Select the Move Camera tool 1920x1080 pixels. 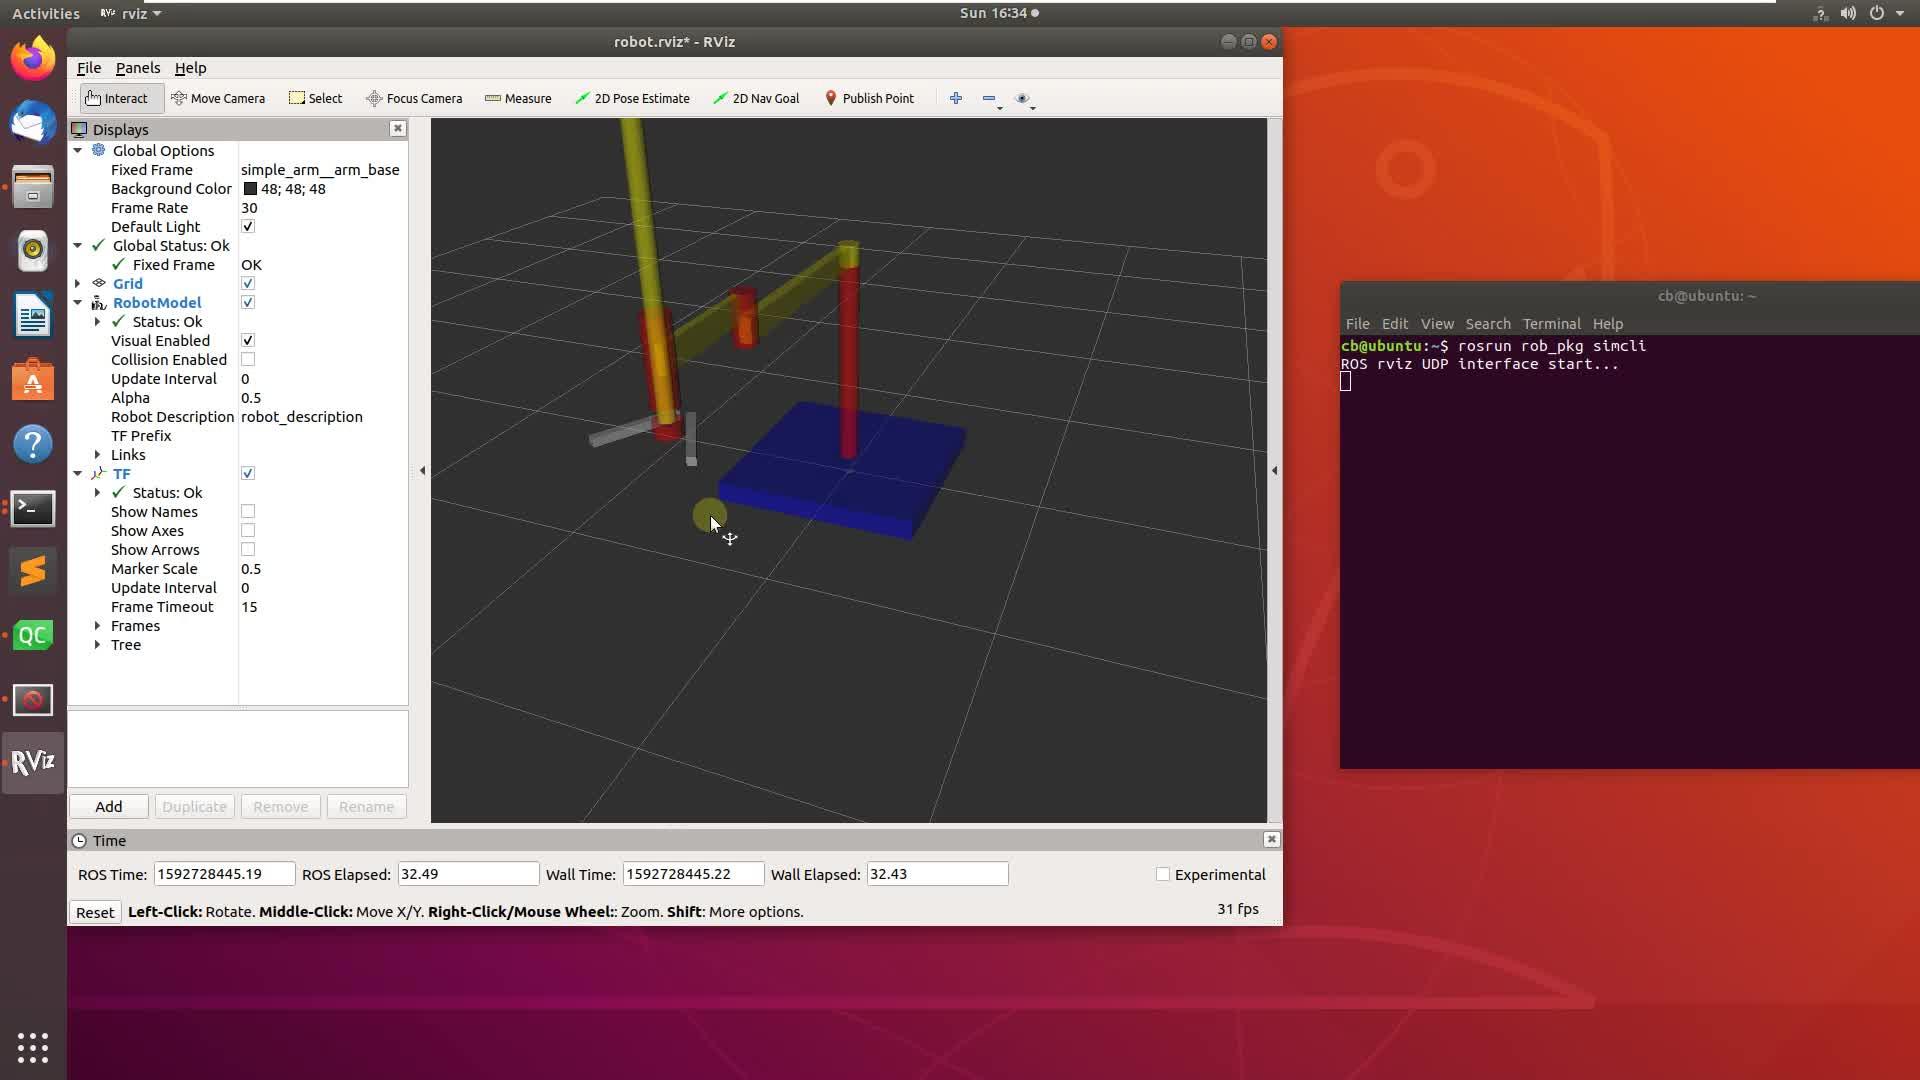pyautogui.click(x=218, y=98)
